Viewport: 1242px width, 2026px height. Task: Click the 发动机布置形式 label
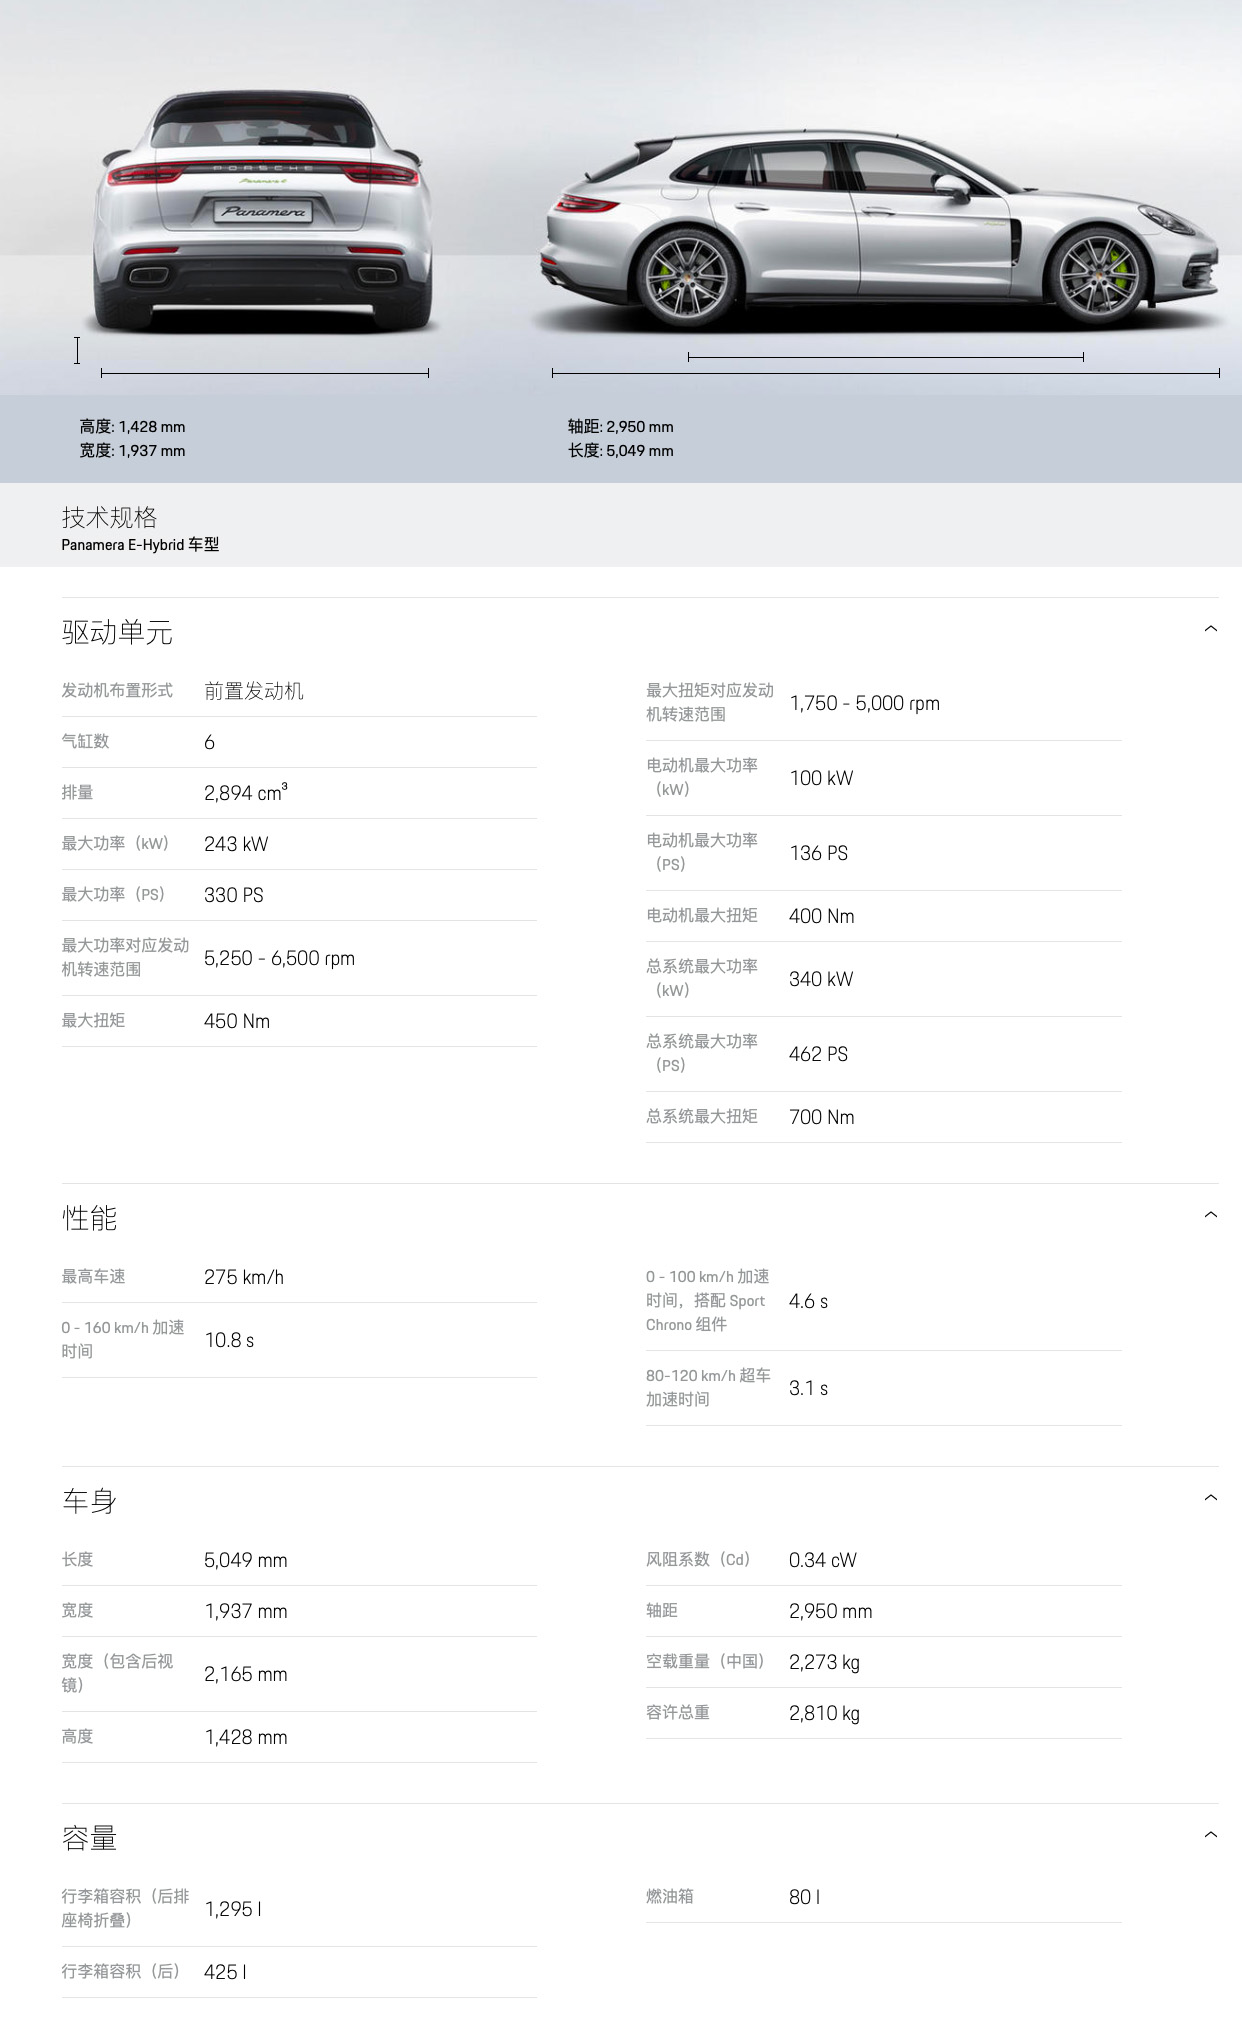point(117,690)
